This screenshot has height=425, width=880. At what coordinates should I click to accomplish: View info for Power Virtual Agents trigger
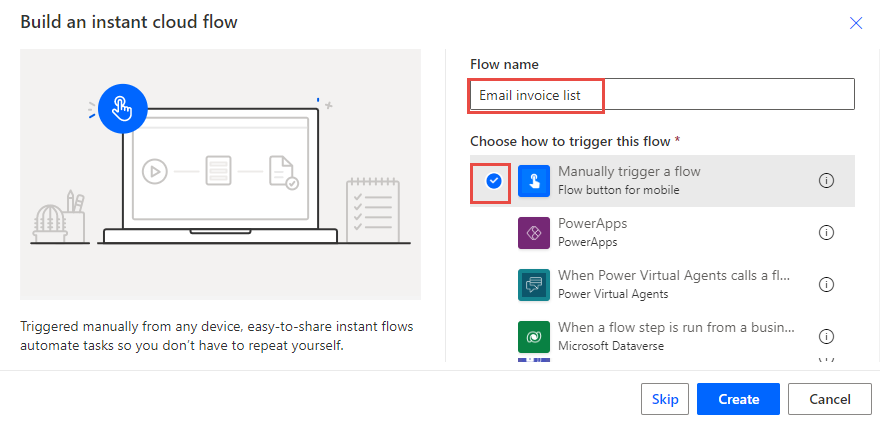pyautogui.click(x=826, y=285)
